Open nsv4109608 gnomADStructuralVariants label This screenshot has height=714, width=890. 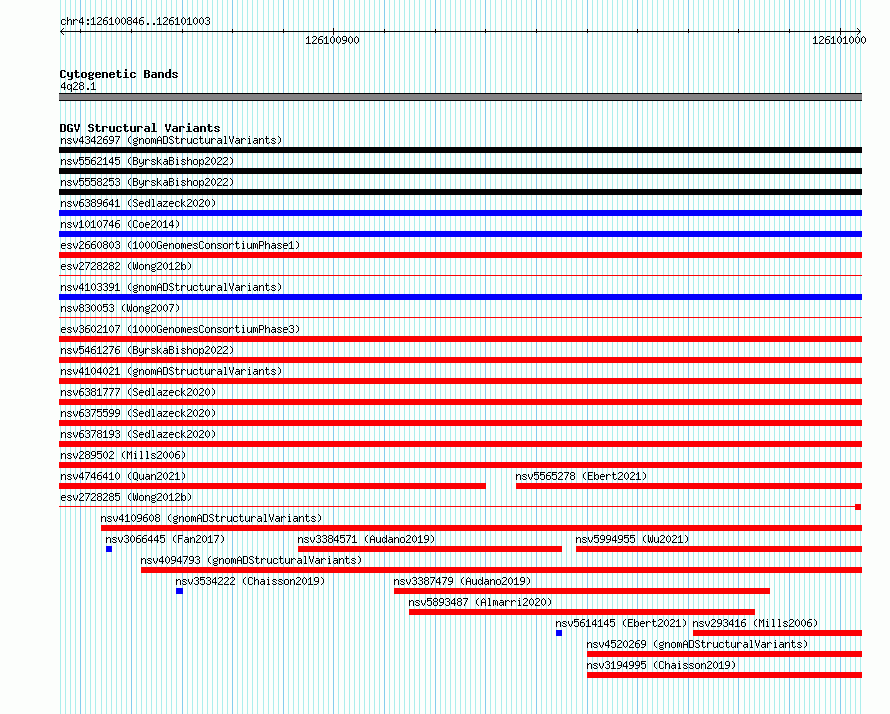[211, 518]
